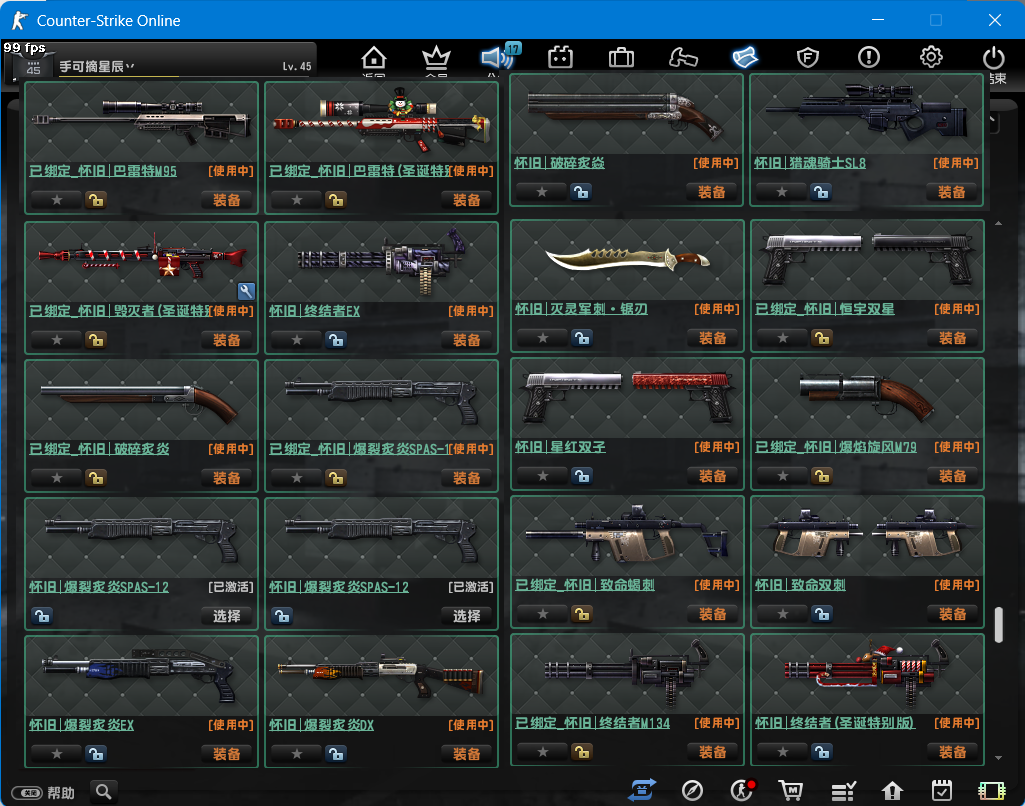Open the running man icon with red dot
Viewport: 1025px width, 806px height.
tap(743, 790)
